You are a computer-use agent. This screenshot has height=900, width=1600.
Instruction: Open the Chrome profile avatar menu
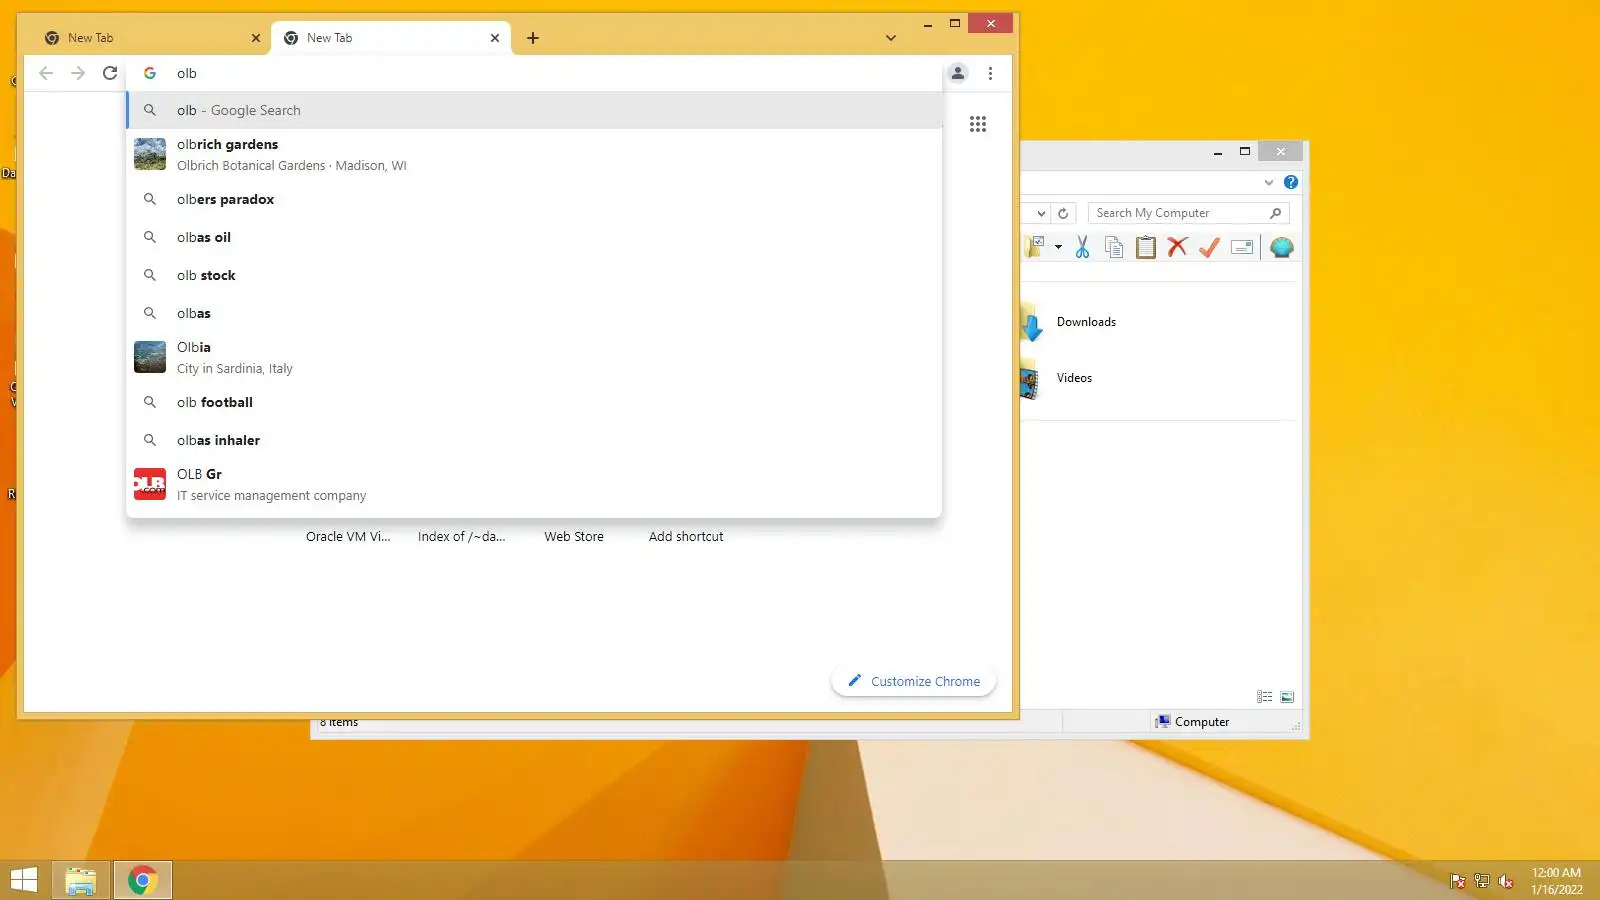pyautogui.click(x=958, y=73)
